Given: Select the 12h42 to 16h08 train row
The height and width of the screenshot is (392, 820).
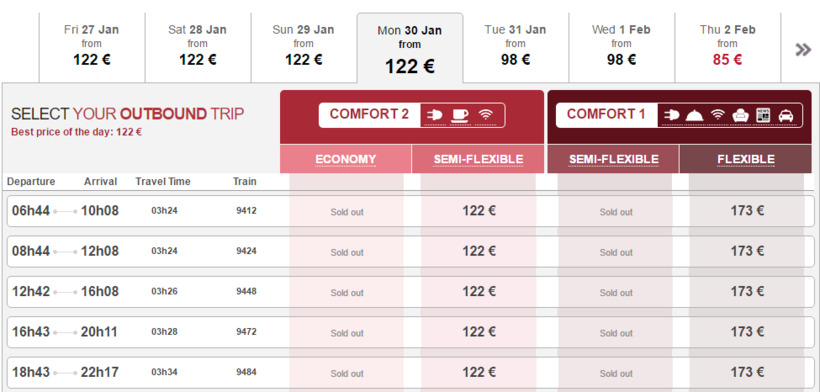Looking at the screenshot, I should click(x=411, y=291).
